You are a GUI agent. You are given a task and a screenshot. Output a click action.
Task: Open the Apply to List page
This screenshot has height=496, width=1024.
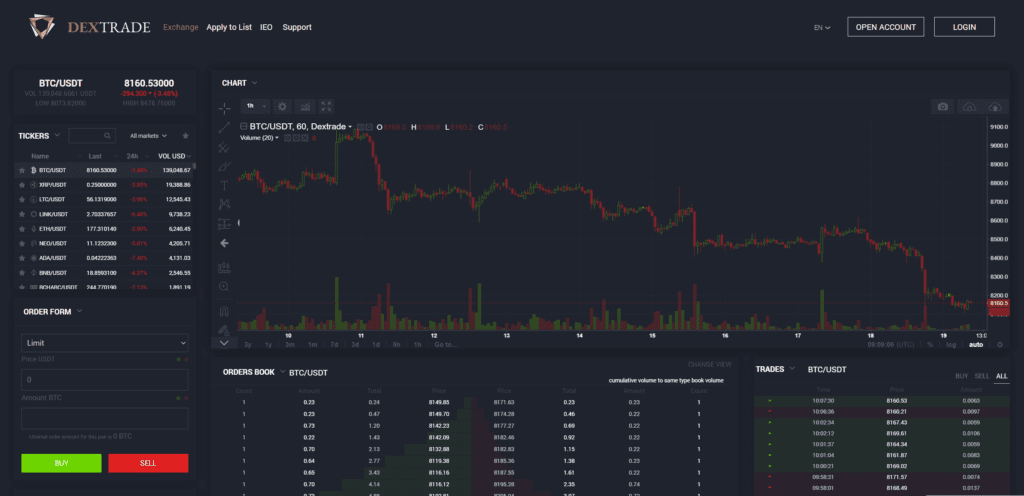point(229,27)
